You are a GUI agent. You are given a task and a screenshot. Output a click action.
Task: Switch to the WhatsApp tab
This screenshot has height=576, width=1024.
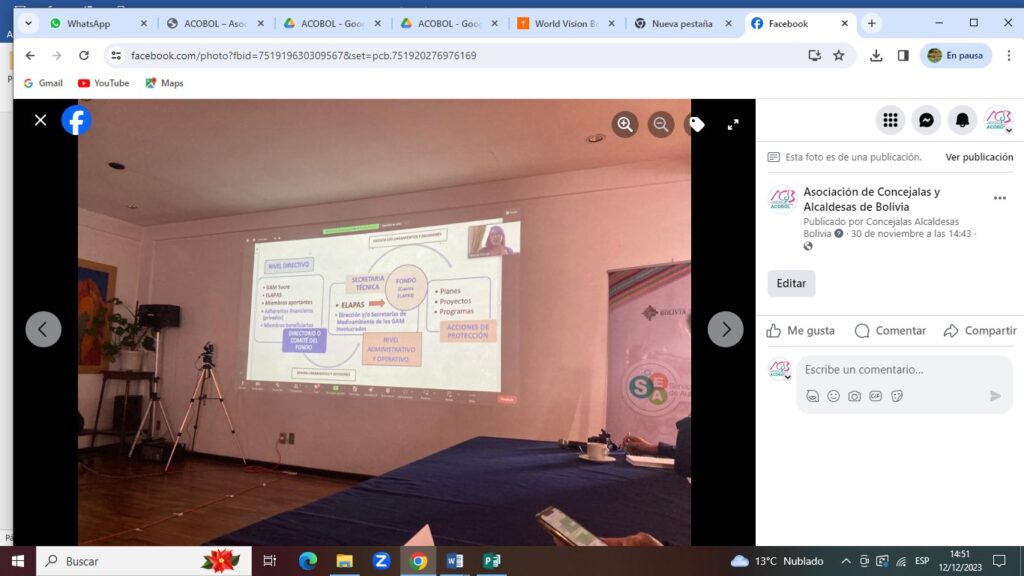coord(89,23)
